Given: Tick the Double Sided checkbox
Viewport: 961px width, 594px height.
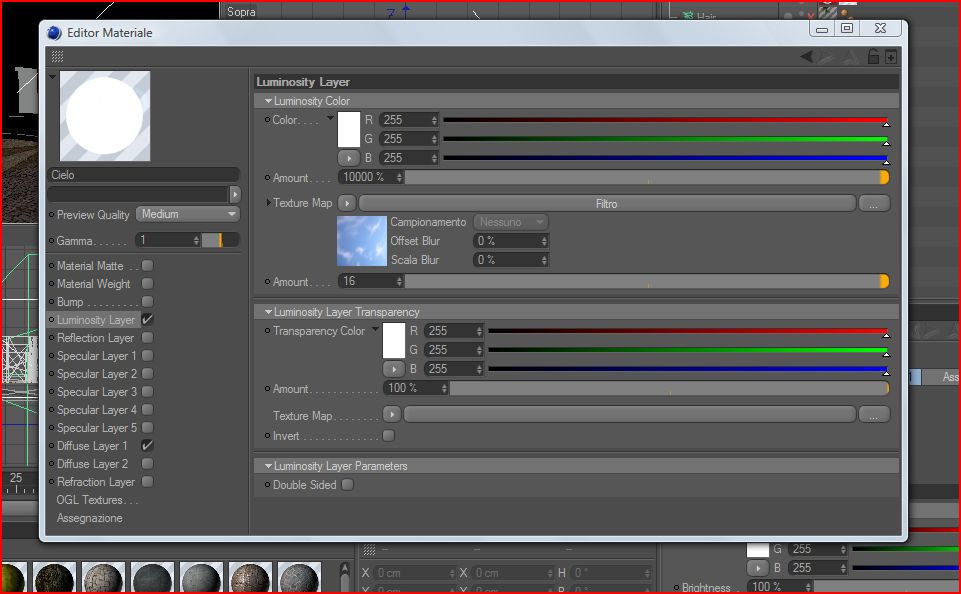Looking at the screenshot, I should 348,484.
